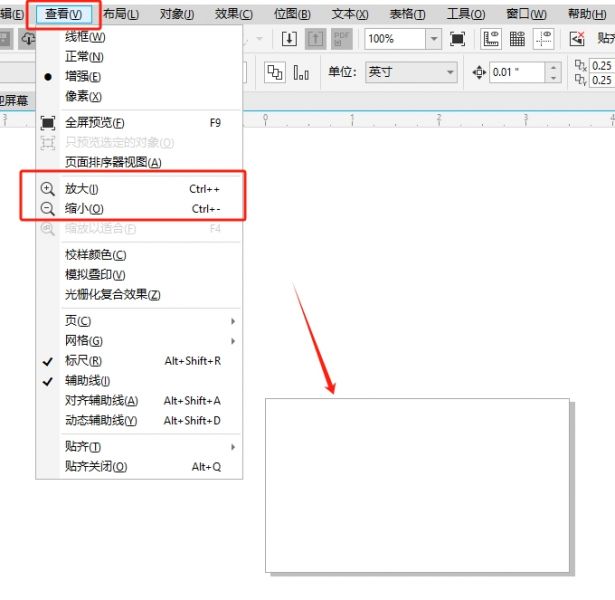
Task: Select 增强(E) view mode
Action: pyautogui.click(x=139, y=76)
